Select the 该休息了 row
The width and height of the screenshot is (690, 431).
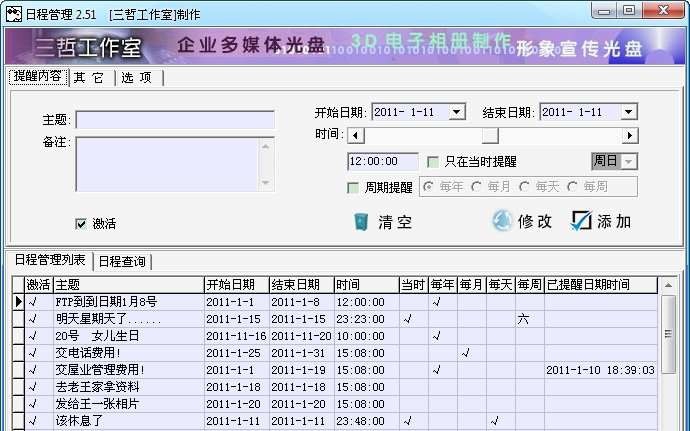coord(335,421)
